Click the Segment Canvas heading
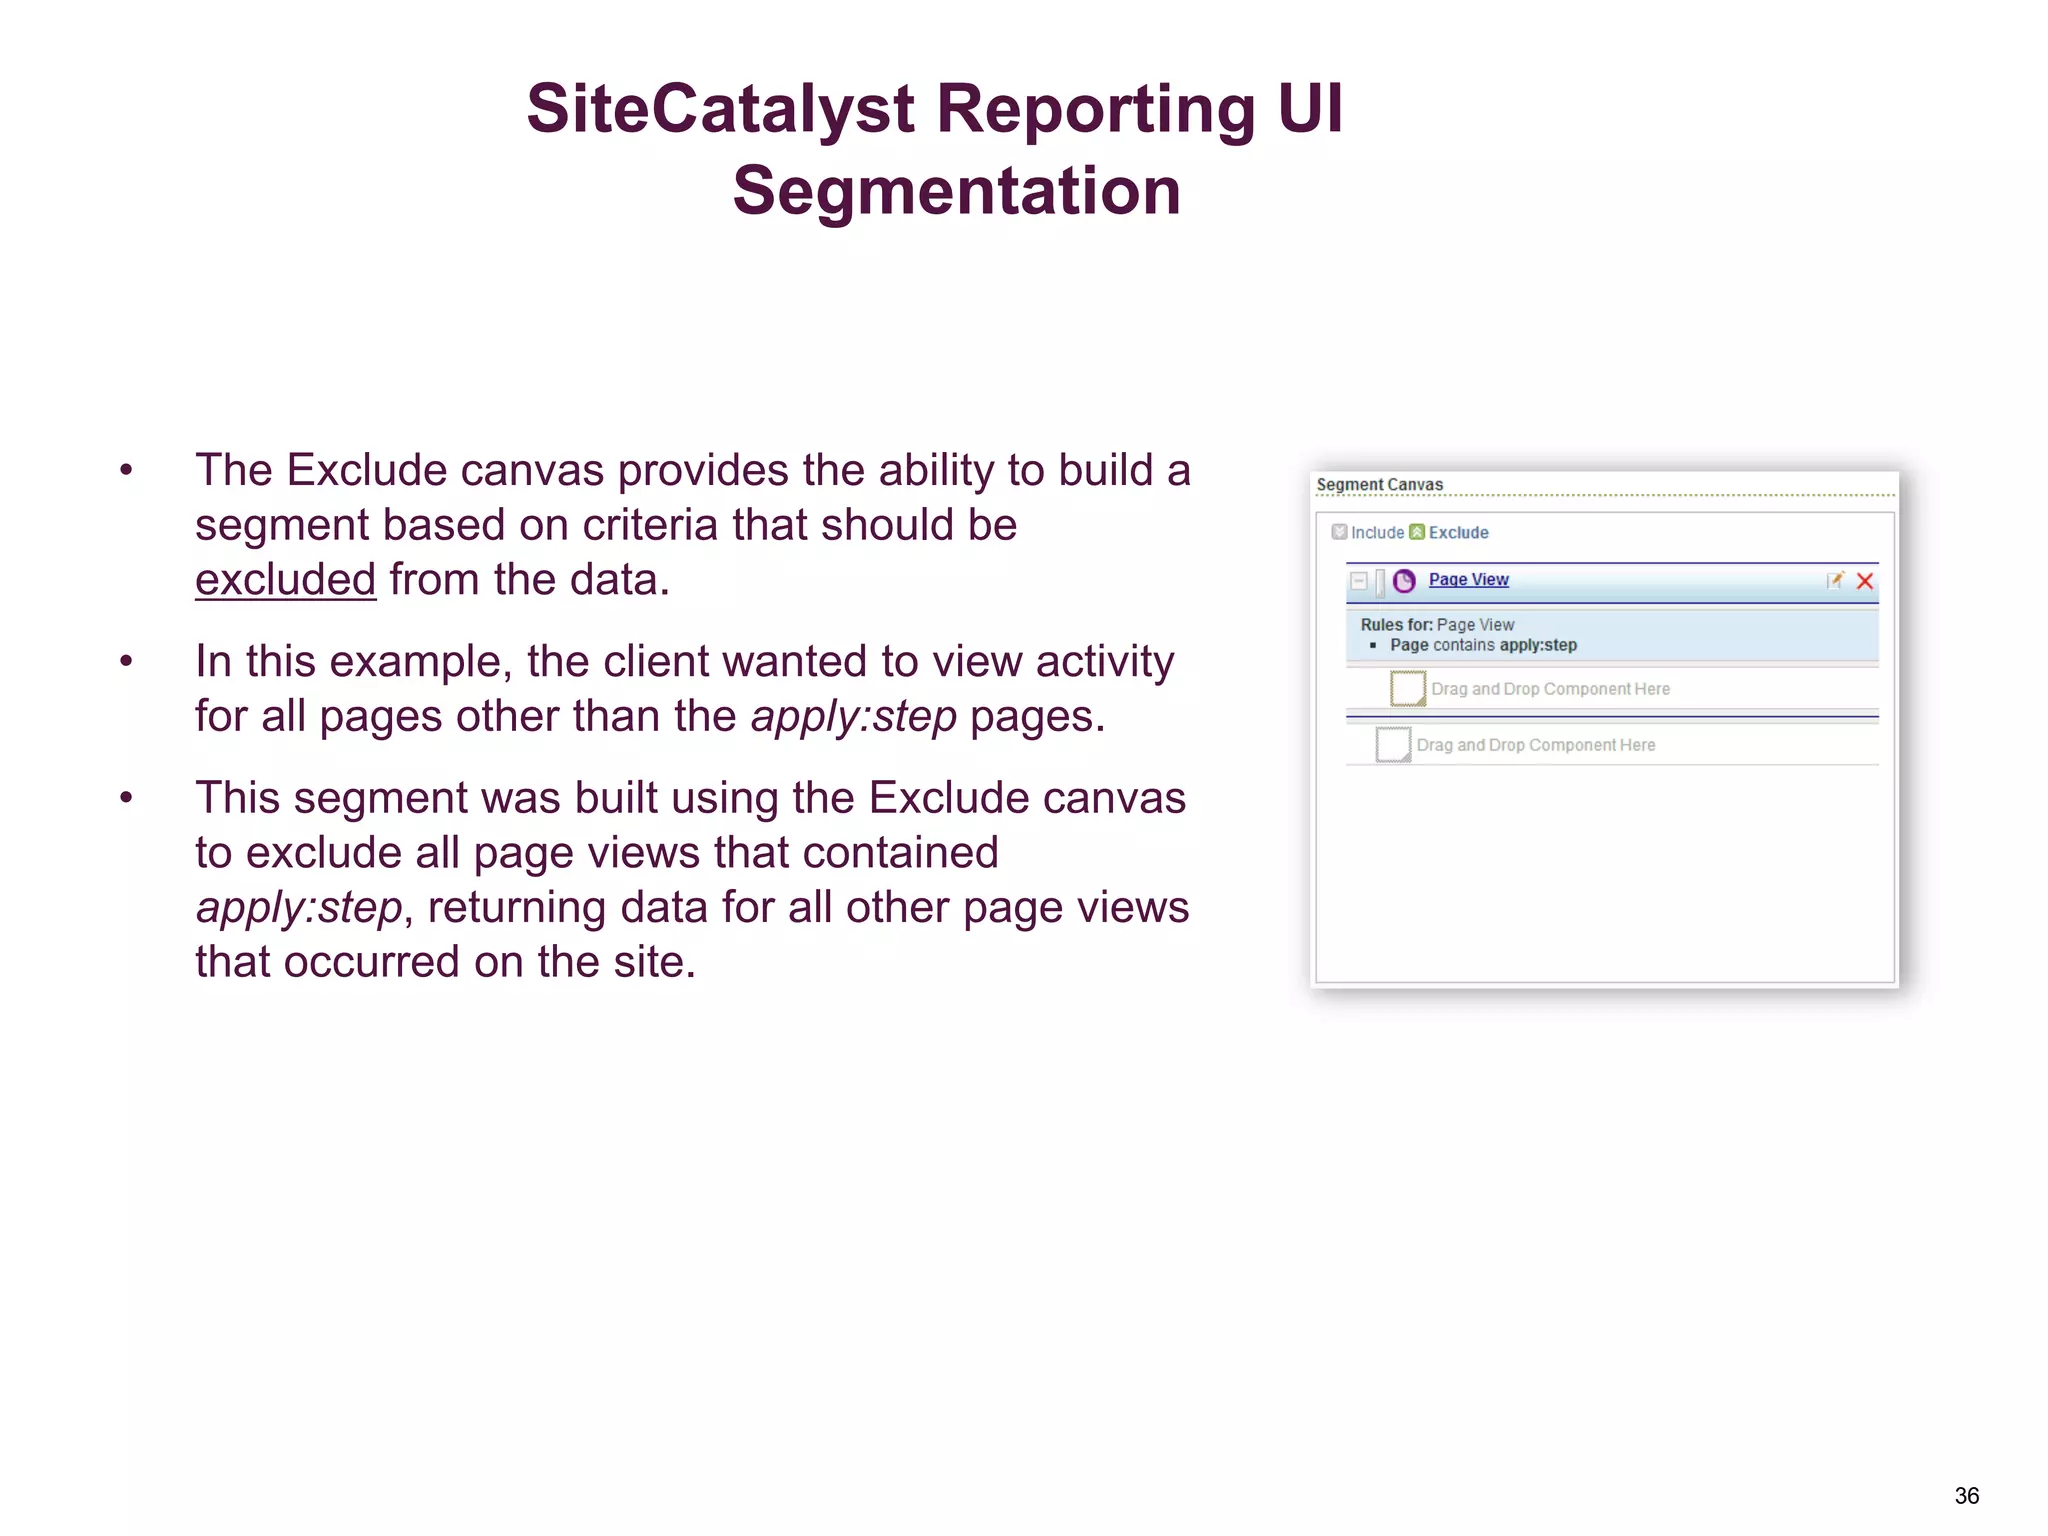 coord(1380,485)
